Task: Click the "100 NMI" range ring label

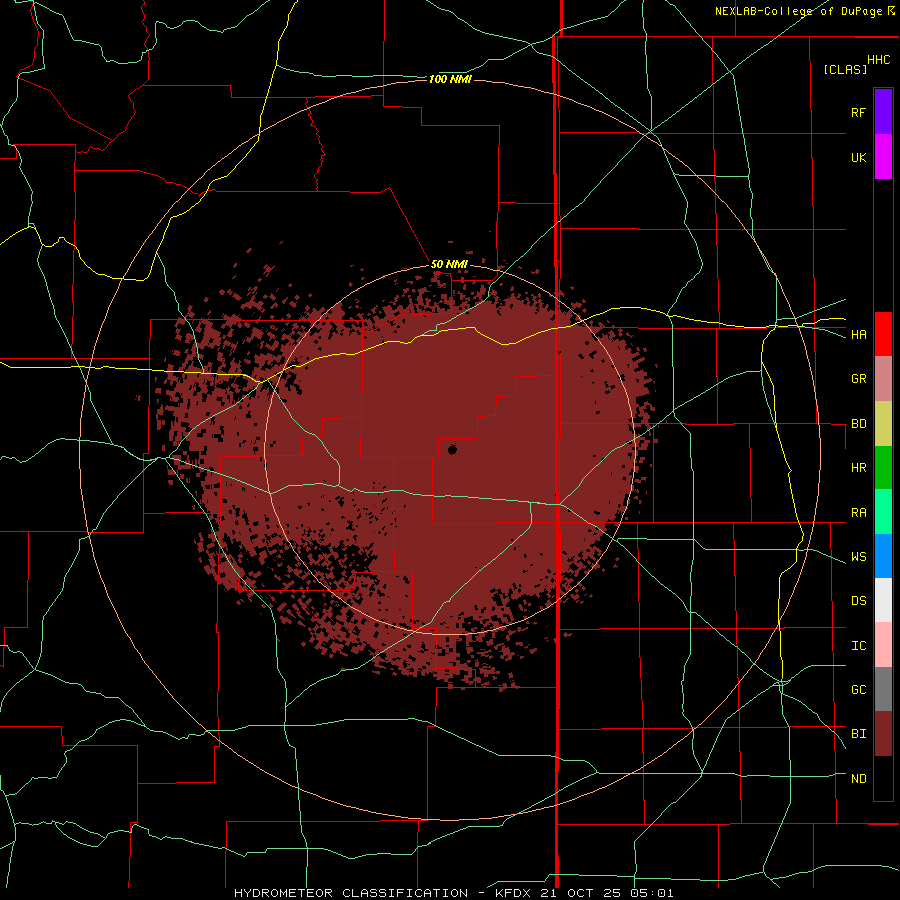Action: [450, 79]
